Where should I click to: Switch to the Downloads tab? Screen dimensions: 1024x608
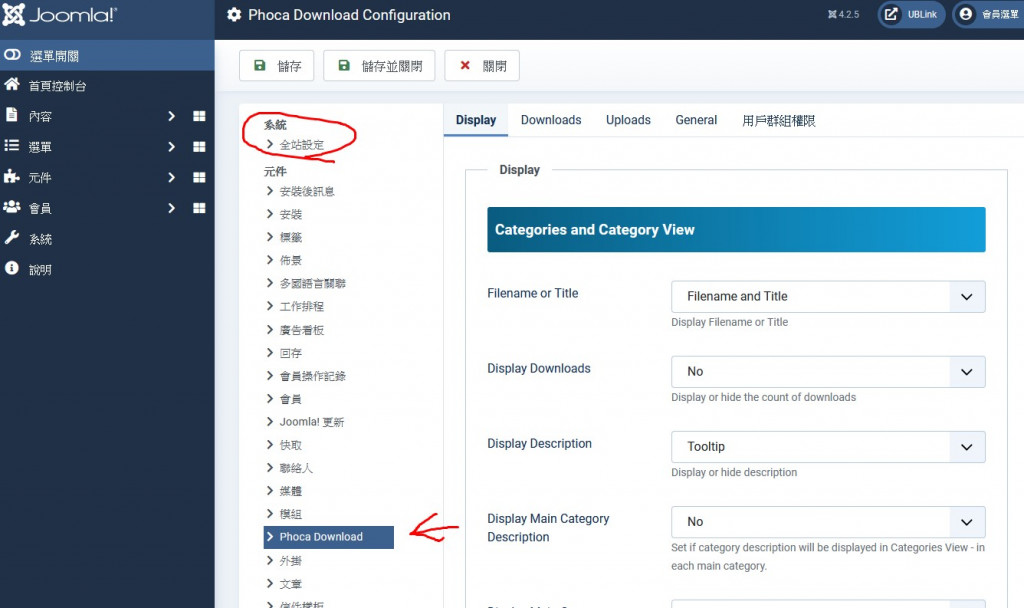[x=551, y=120]
